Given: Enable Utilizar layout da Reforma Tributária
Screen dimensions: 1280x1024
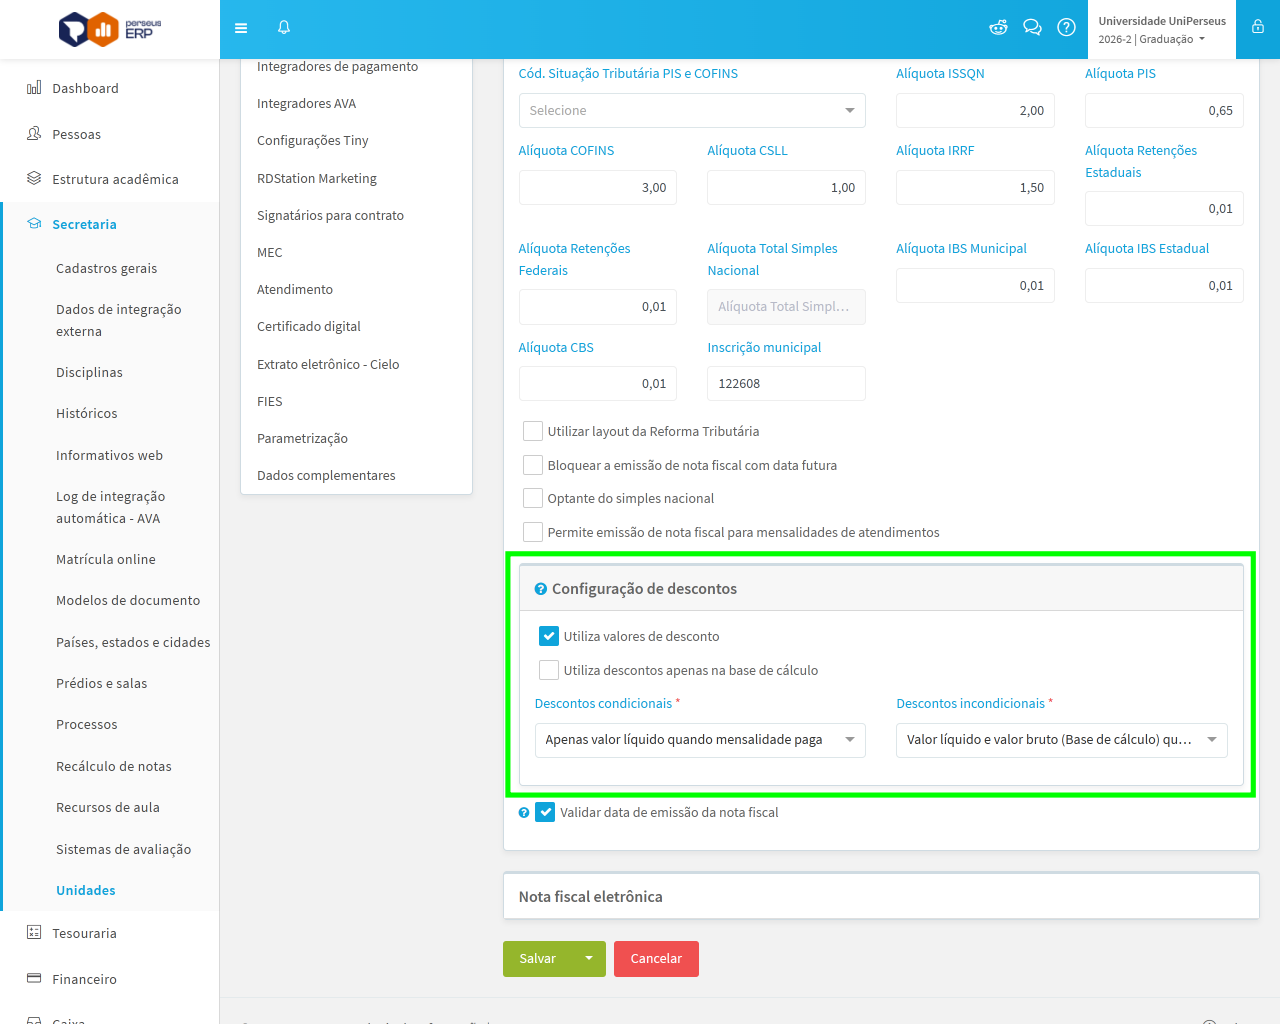Looking at the screenshot, I should click(x=533, y=431).
